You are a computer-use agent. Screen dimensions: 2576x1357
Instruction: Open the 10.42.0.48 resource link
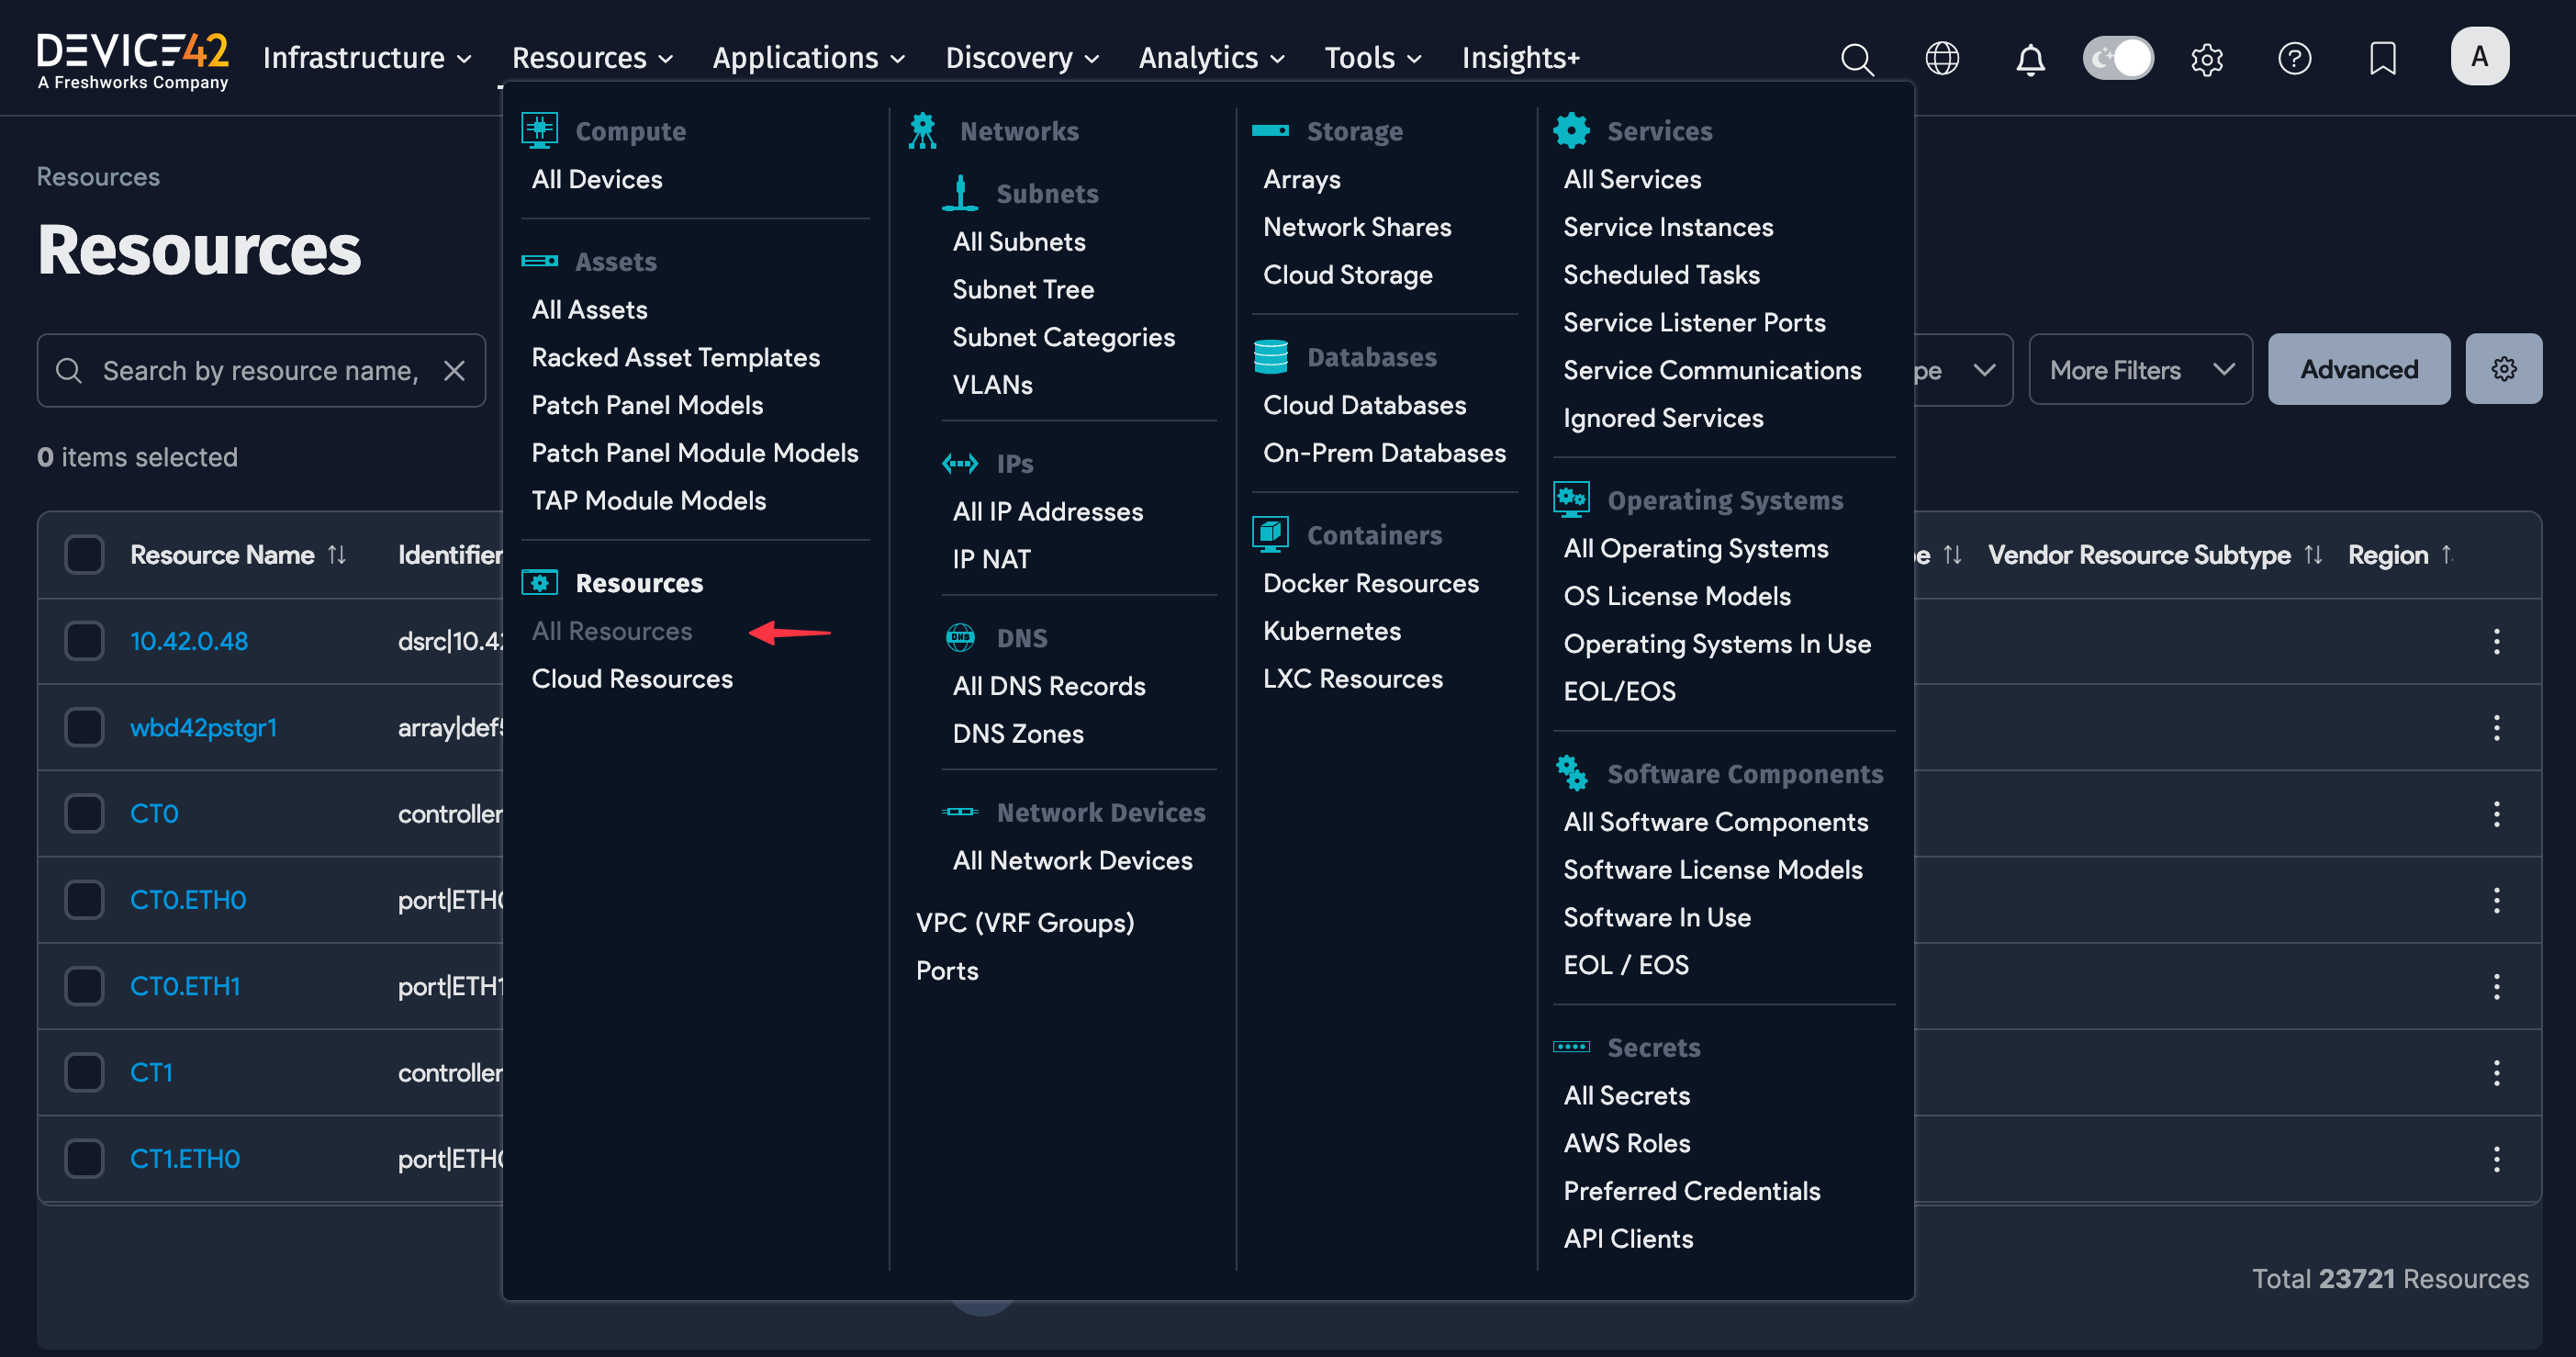tap(189, 641)
